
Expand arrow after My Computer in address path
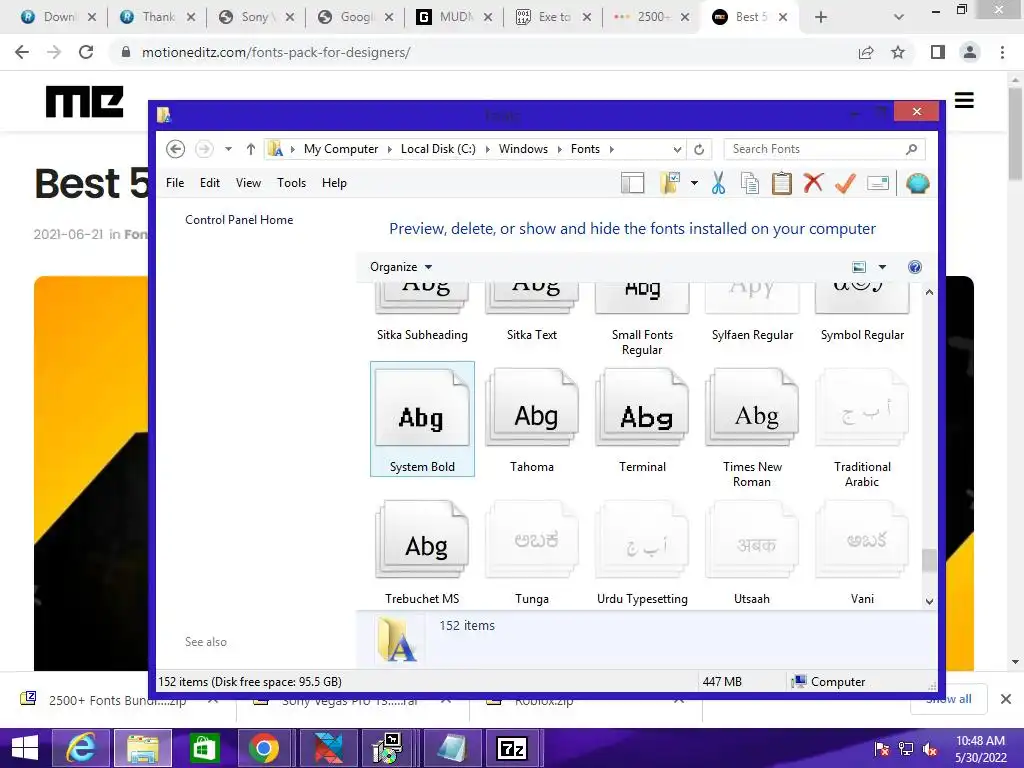click(390, 149)
